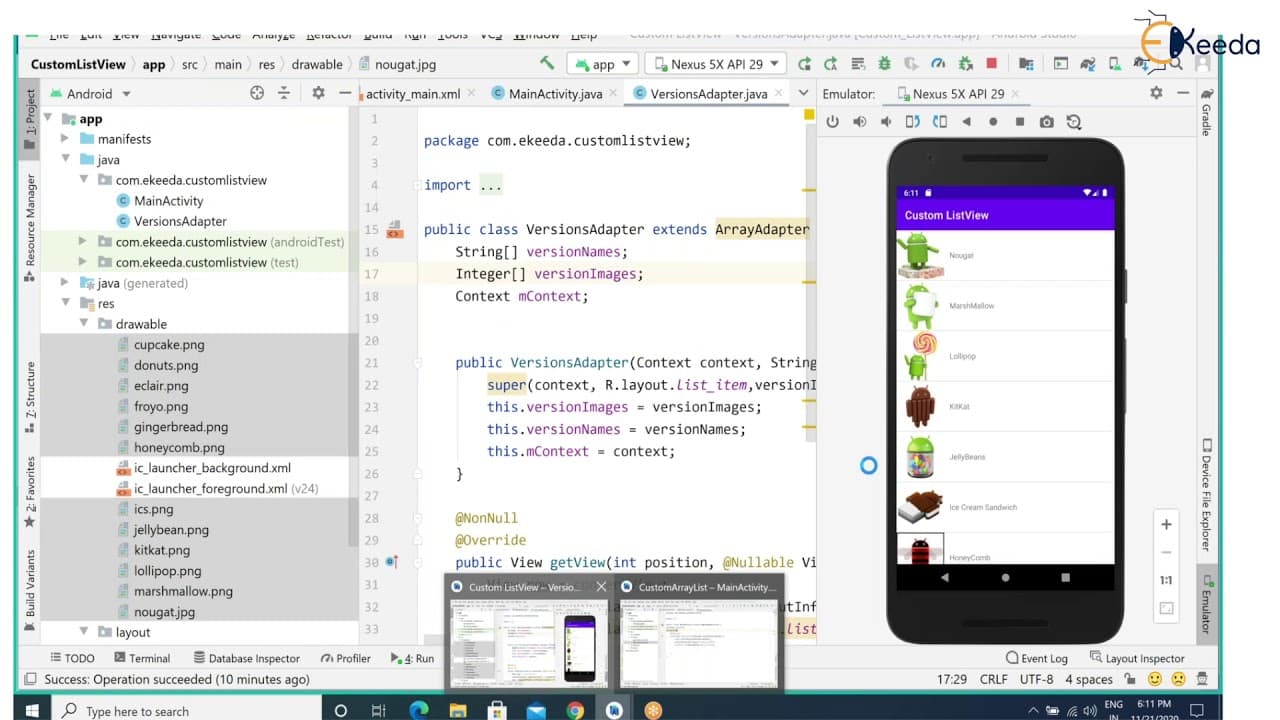Viewport: 1280px width, 720px height.
Task: Expand the java (generated) node
Action: tap(65, 283)
